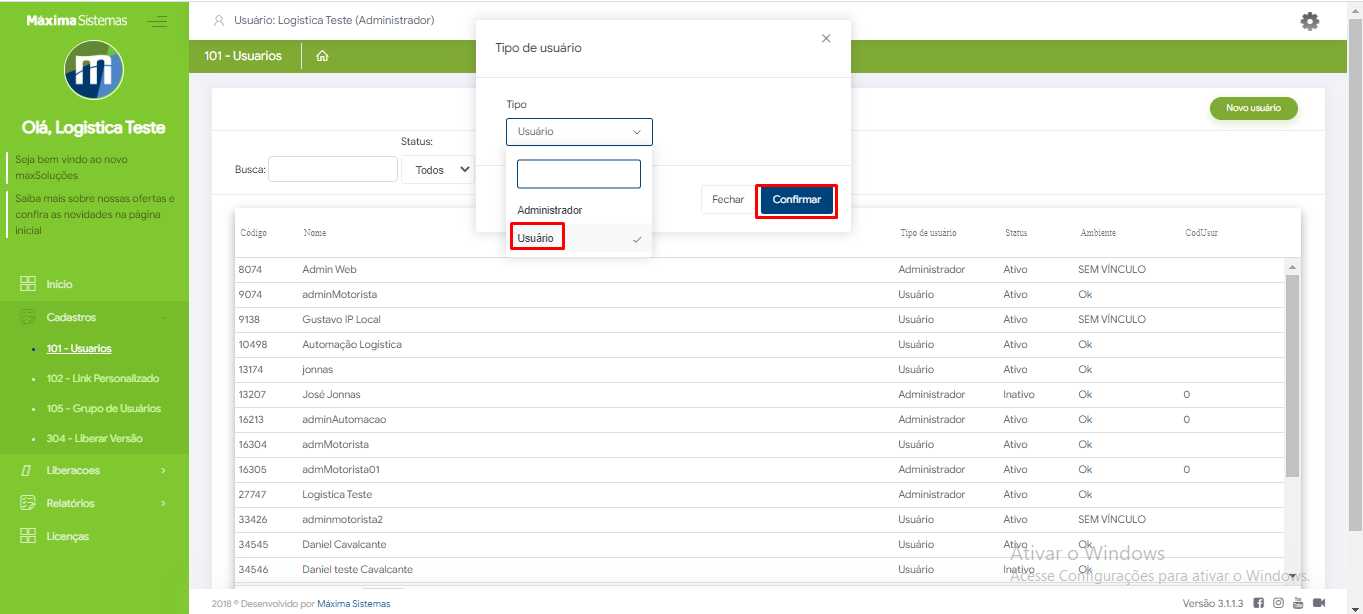1363x614 pixels.
Task: Select the Gustavo IP Local user name
Action: tap(341, 320)
